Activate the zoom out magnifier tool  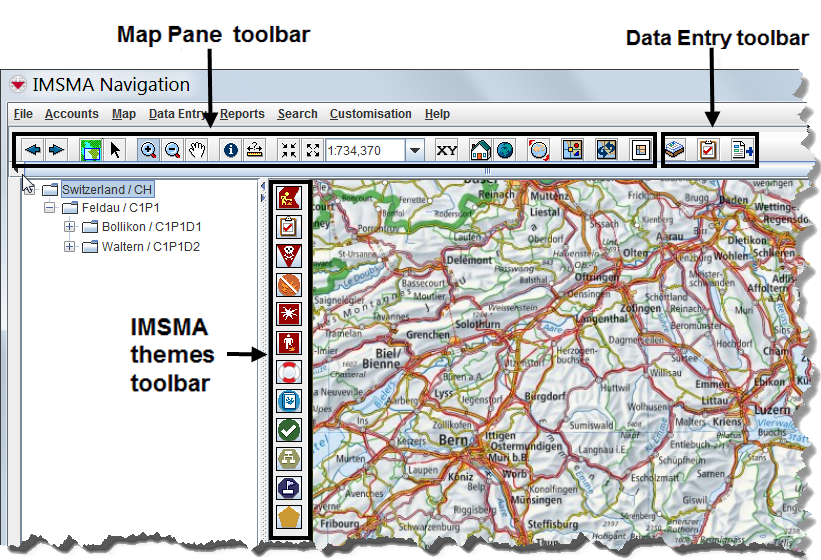[x=173, y=150]
